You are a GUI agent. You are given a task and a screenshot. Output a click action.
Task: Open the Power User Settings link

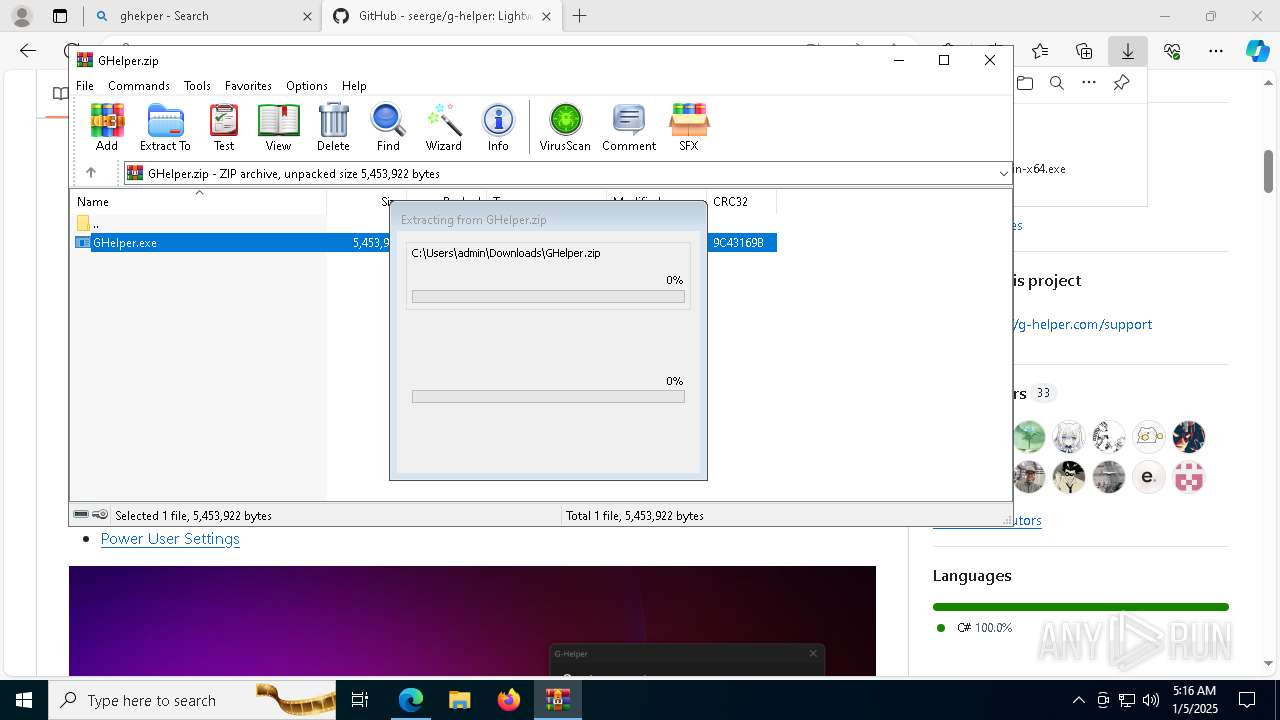(x=170, y=538)
